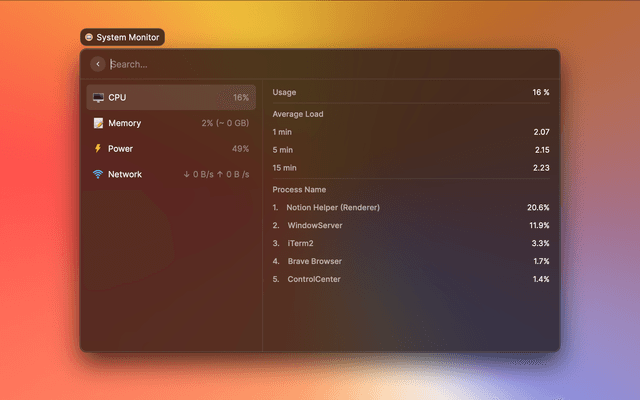Image resolution: width=640 pixels, height=400 pixels.
Task: Click the back arrow button
Action: pos(98,64)
